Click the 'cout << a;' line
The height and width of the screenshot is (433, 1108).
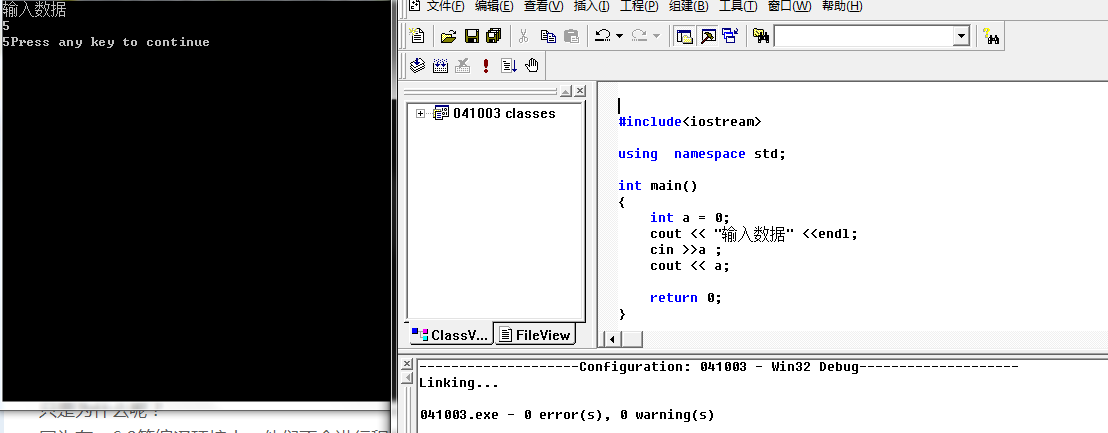coord(690,266)
